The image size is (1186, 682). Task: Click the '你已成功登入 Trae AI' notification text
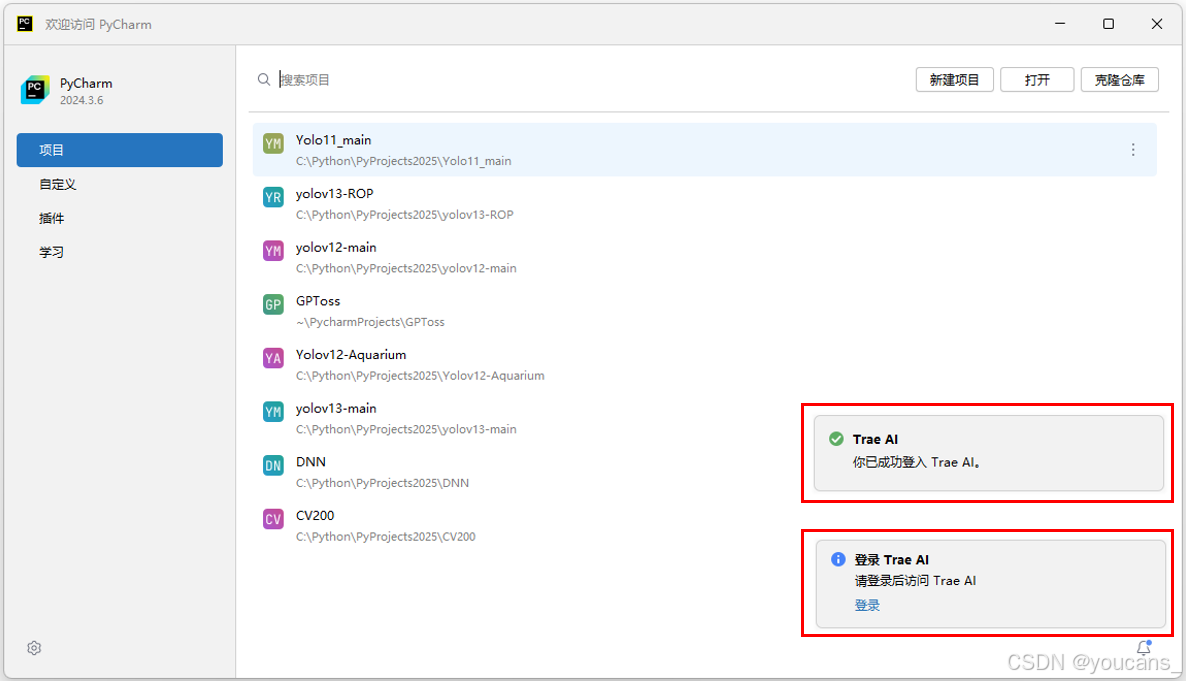917,462
